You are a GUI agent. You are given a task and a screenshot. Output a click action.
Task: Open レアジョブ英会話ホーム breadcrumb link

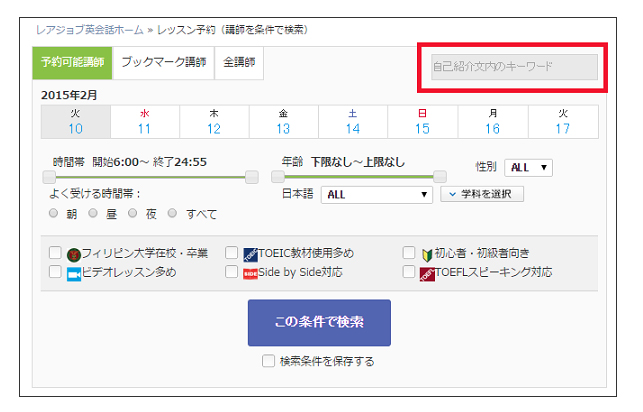coord(90,30)
